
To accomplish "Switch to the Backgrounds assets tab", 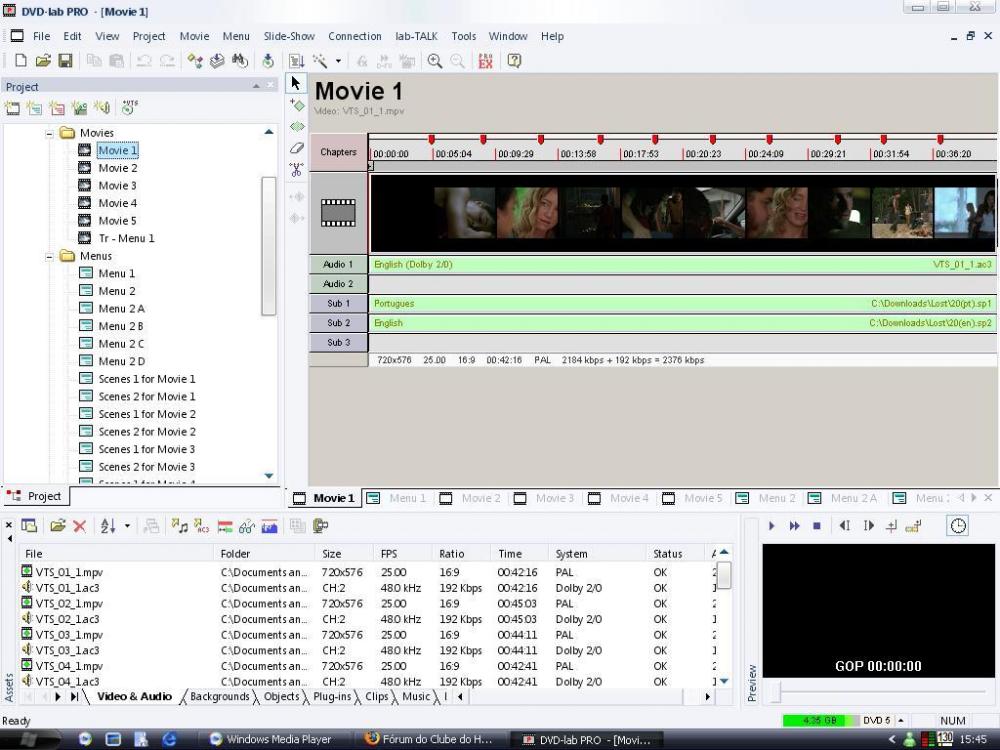I will [x=219, y=697].
